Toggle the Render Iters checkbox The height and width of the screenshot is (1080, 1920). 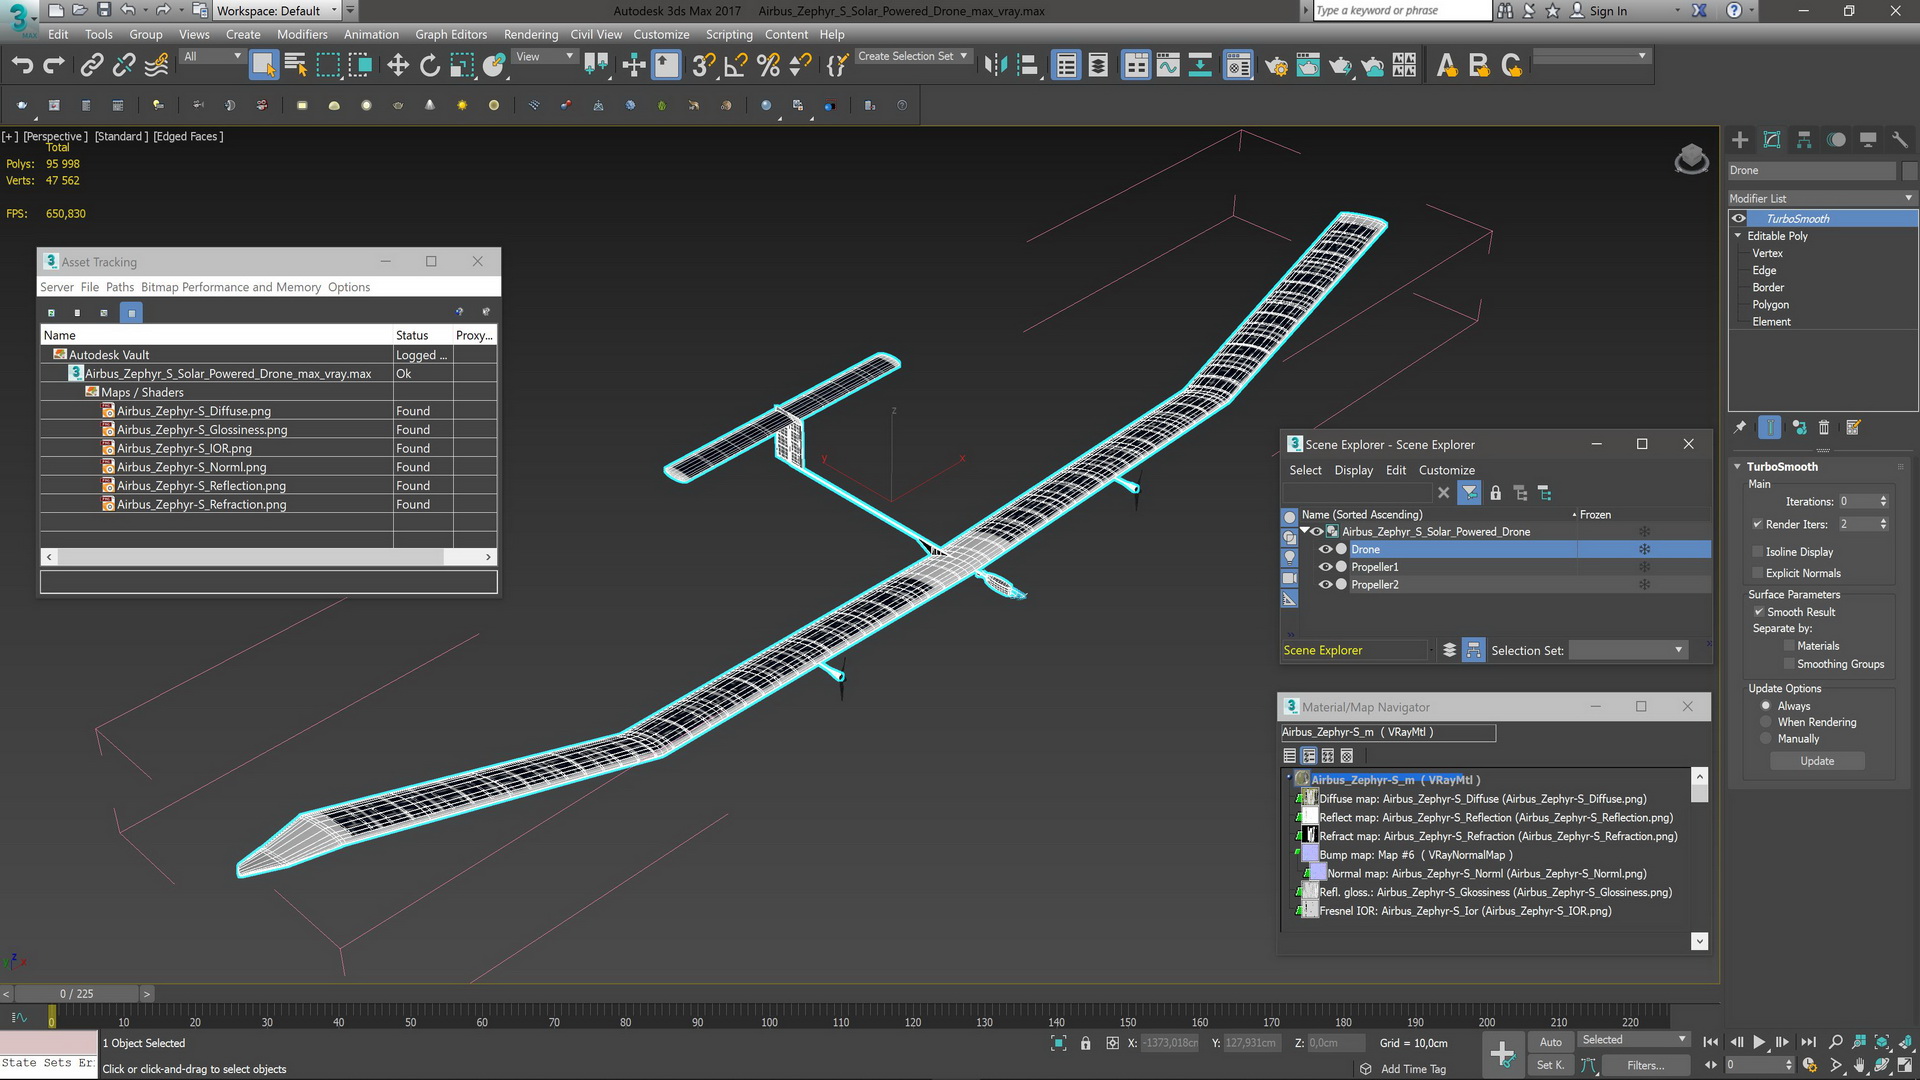click(1757, 524)
